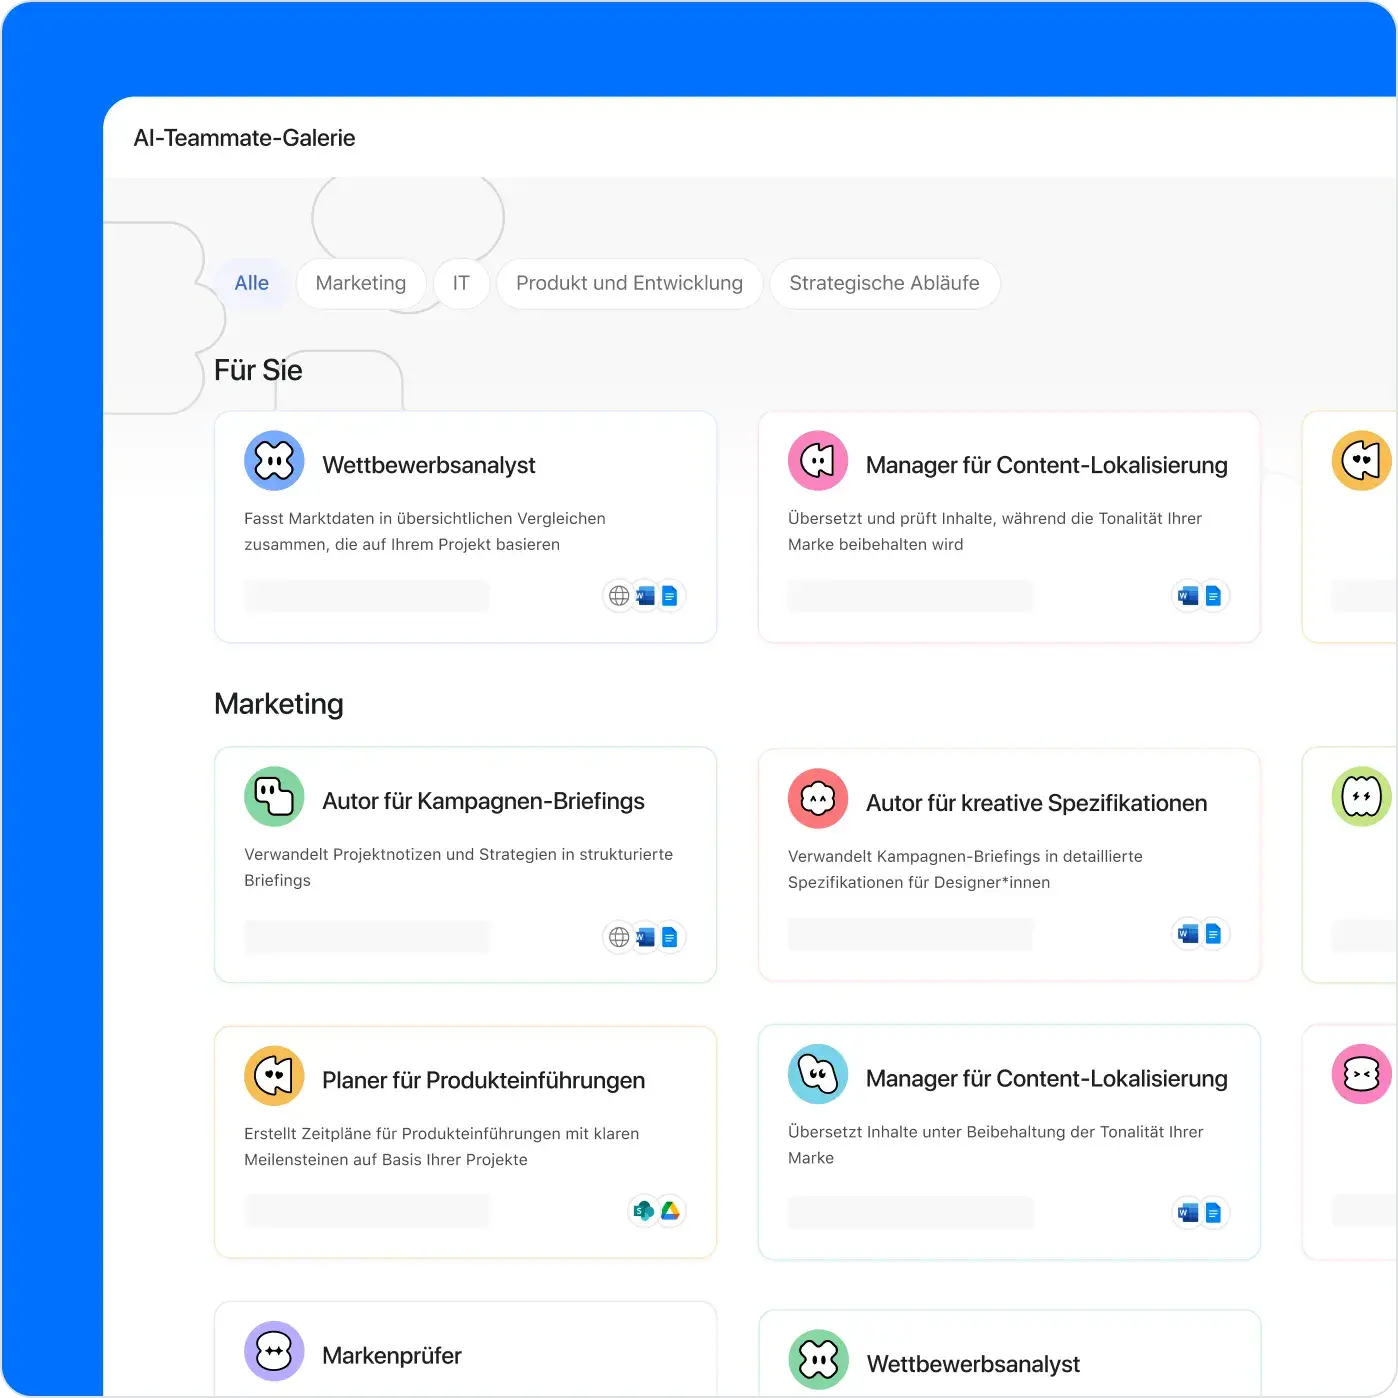
Task: Click globe icon on Autor für Kampagnen-Briefings card
Action: tap(619, 937)
